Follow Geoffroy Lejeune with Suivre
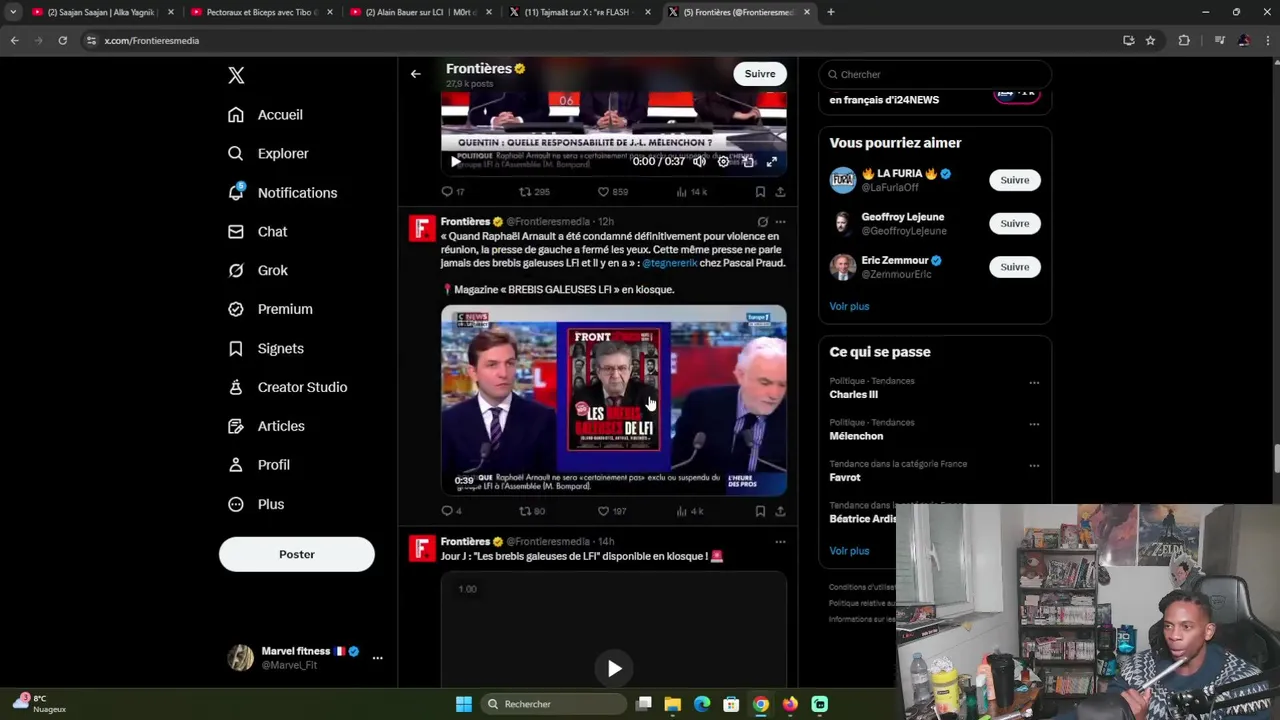Screen dimensions: 1280x720 point(1014,223)
